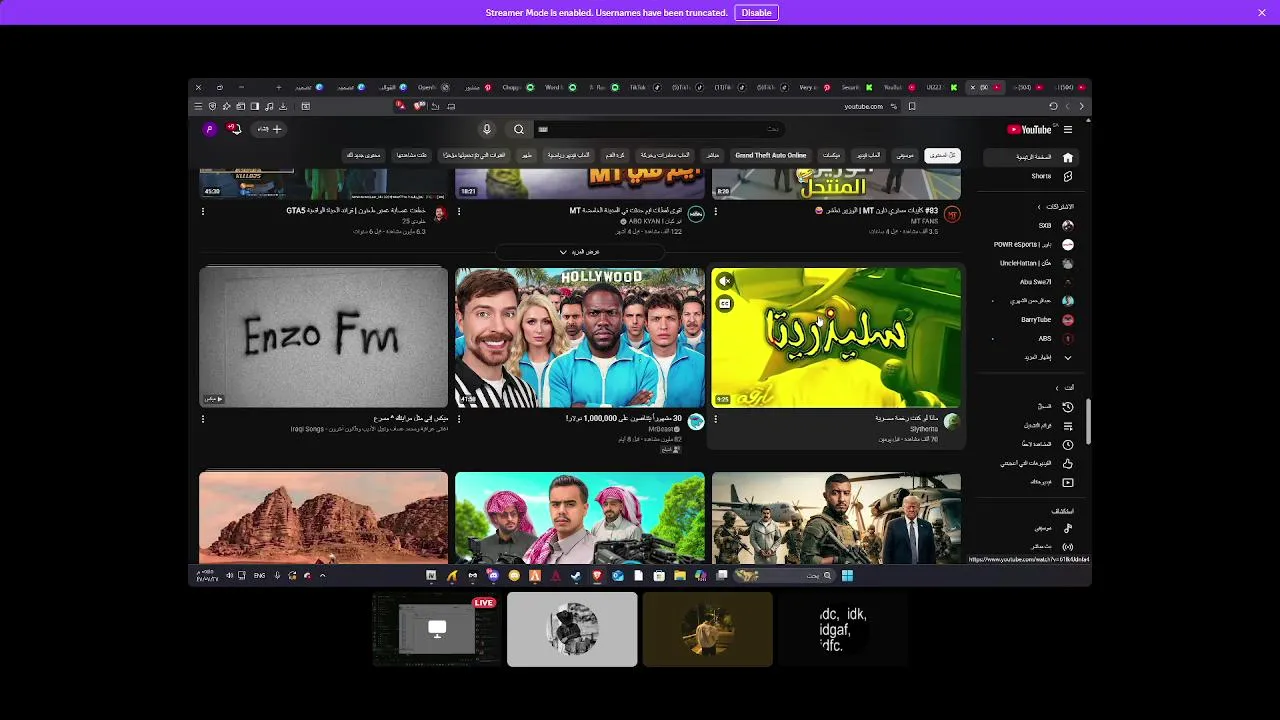The image size is (1280, 720).
Task: Open the desert rocks video thumbnail
Action: (x=323, y=518)
